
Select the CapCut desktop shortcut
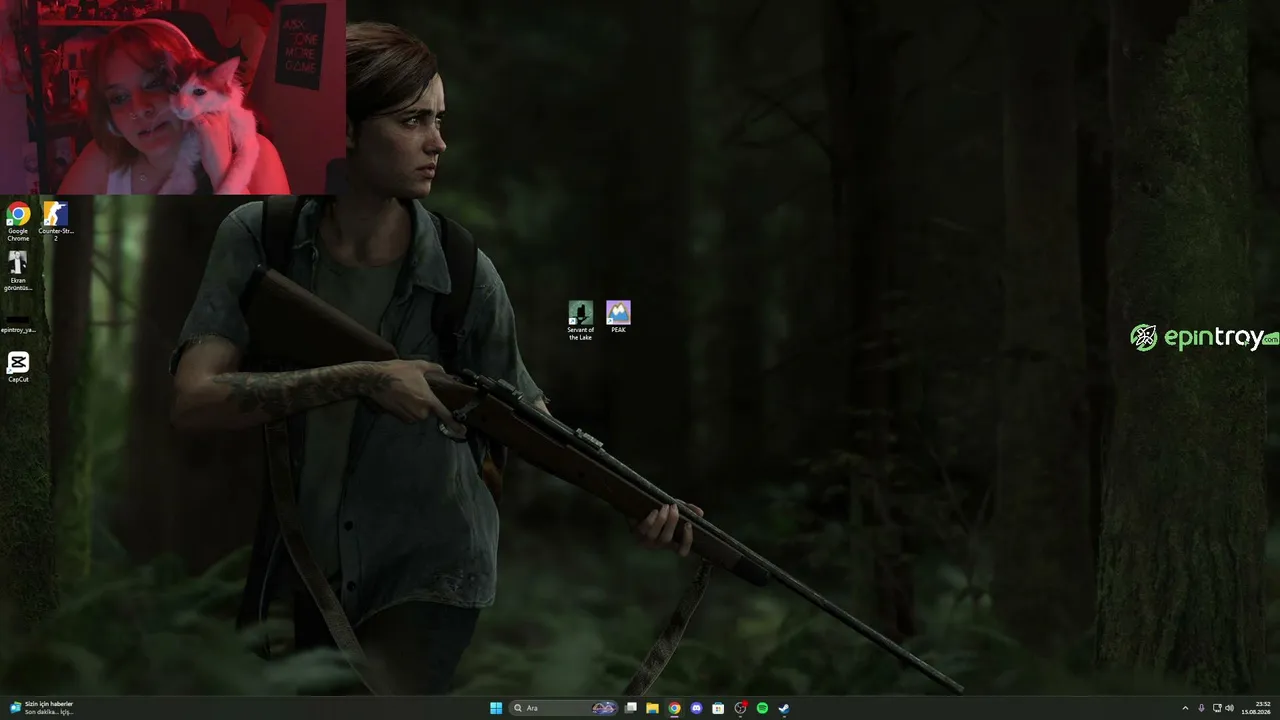pyautogui.click(x=18, y=367)
